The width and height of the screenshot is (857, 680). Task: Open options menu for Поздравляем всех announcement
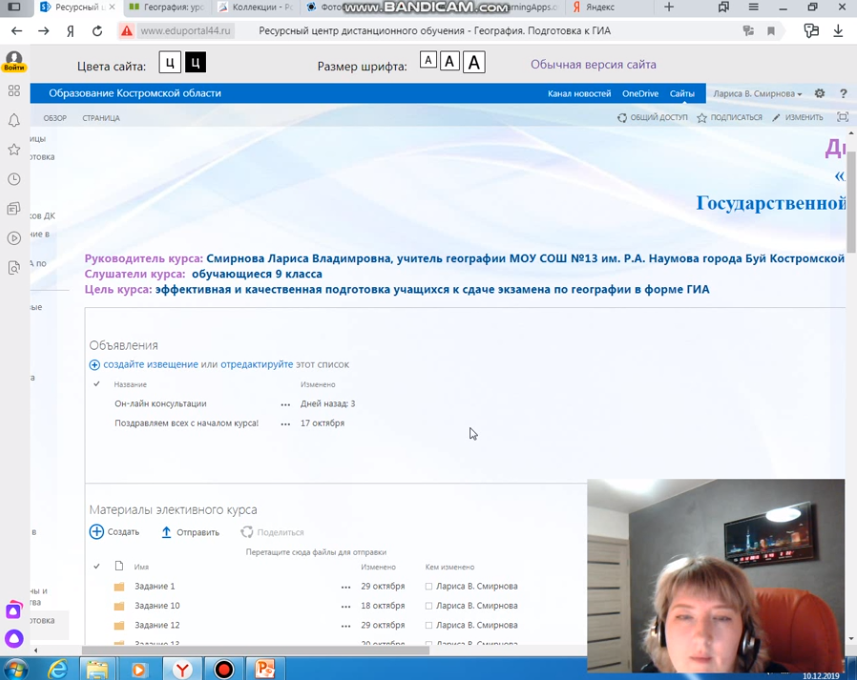click(285, 424)
